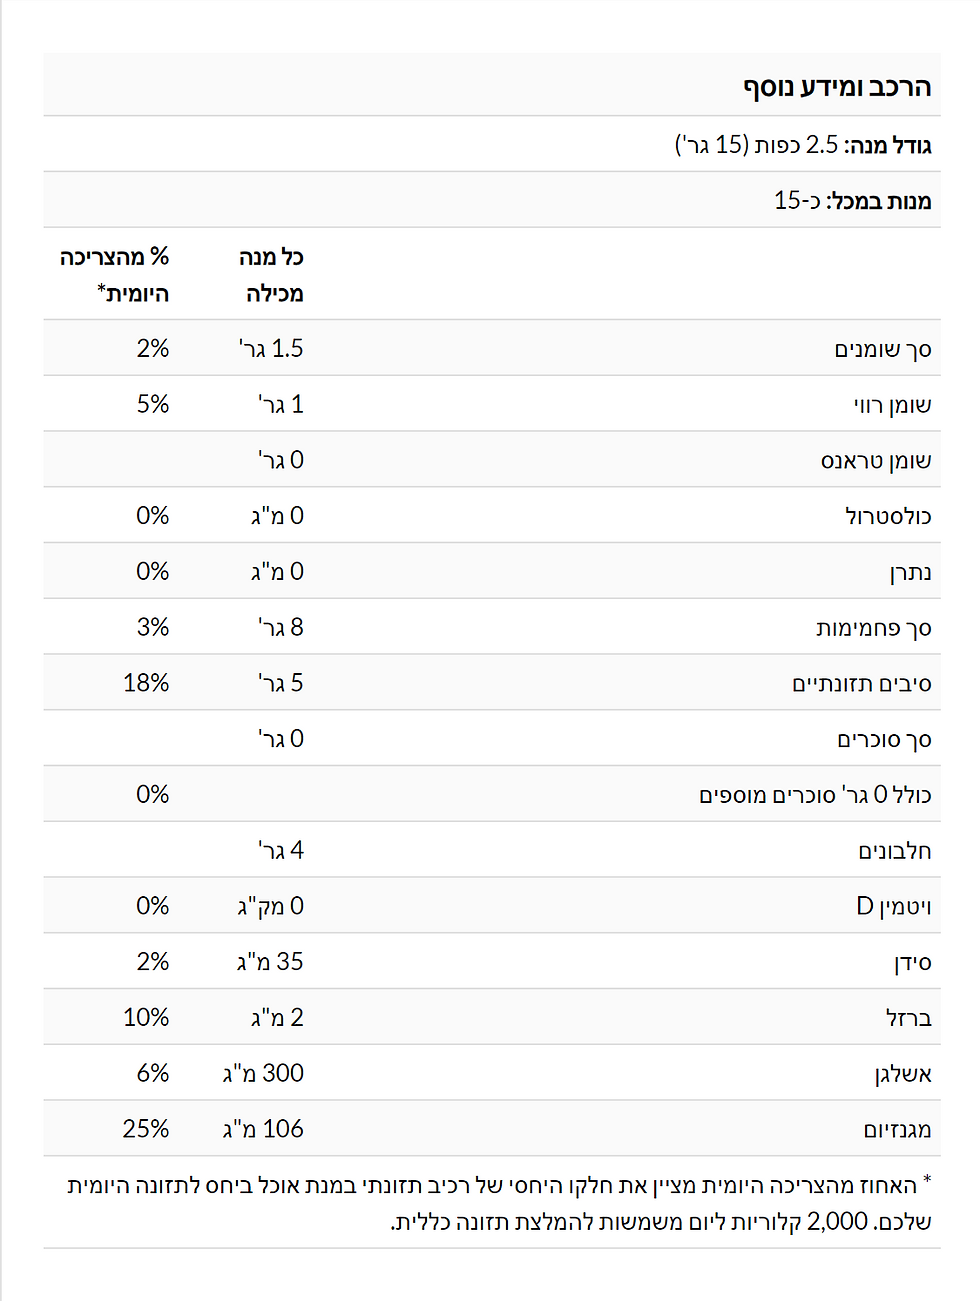The width and height of the screenshot is (980, 1301).
Task: Click the 18% value for סיבים תזונתיים
Action: tap(146, 683)
